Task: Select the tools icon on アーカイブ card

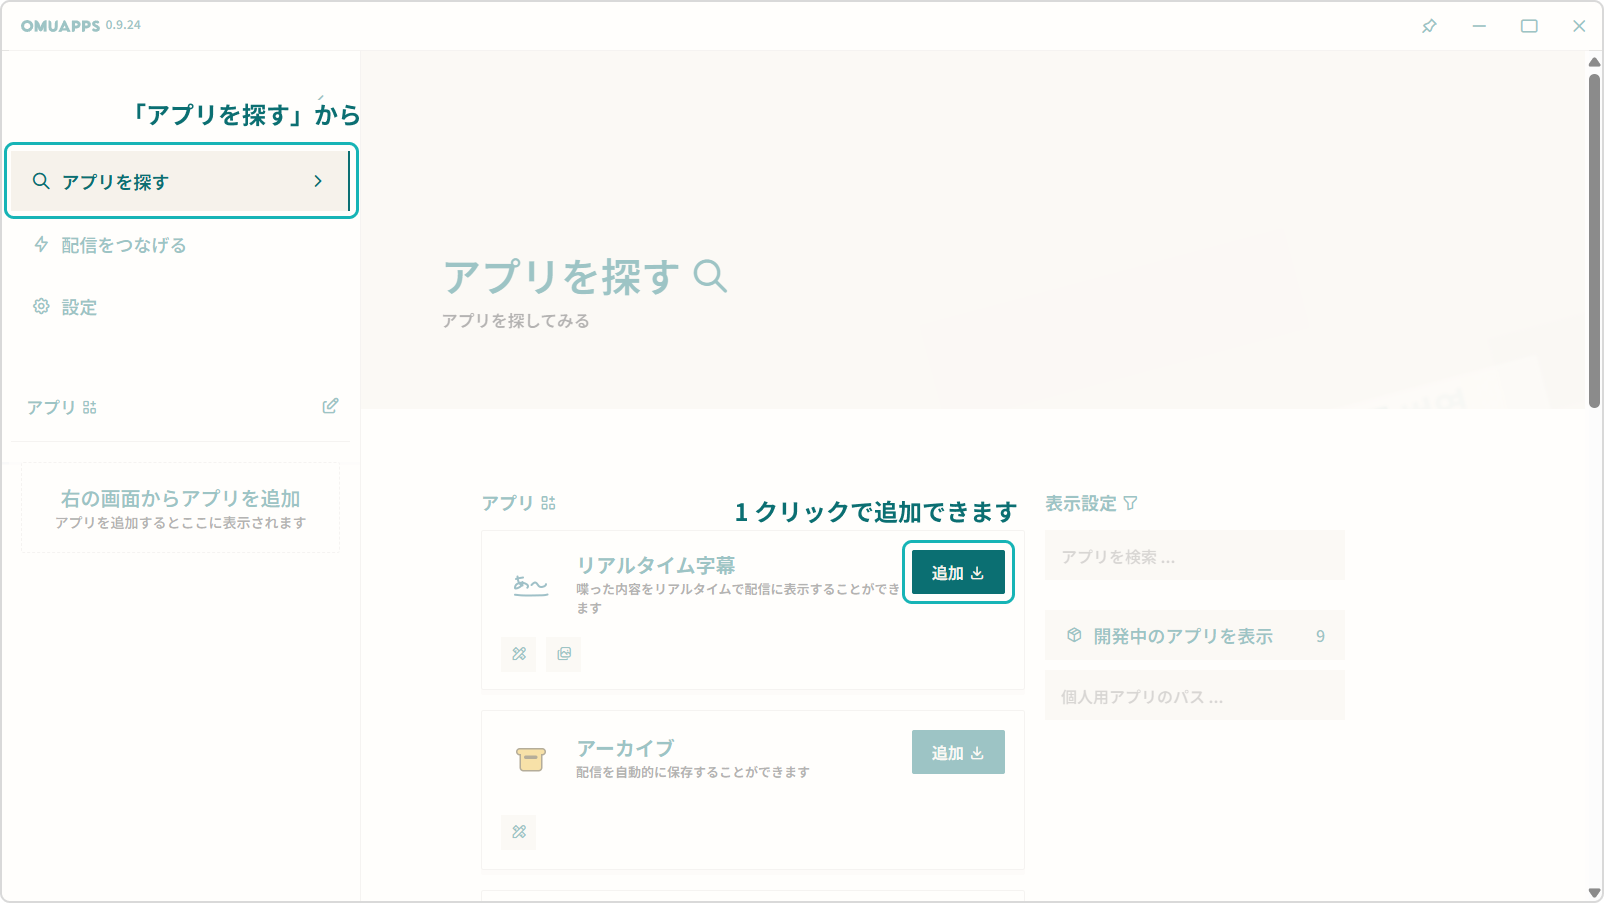Action: click(518, 831)
